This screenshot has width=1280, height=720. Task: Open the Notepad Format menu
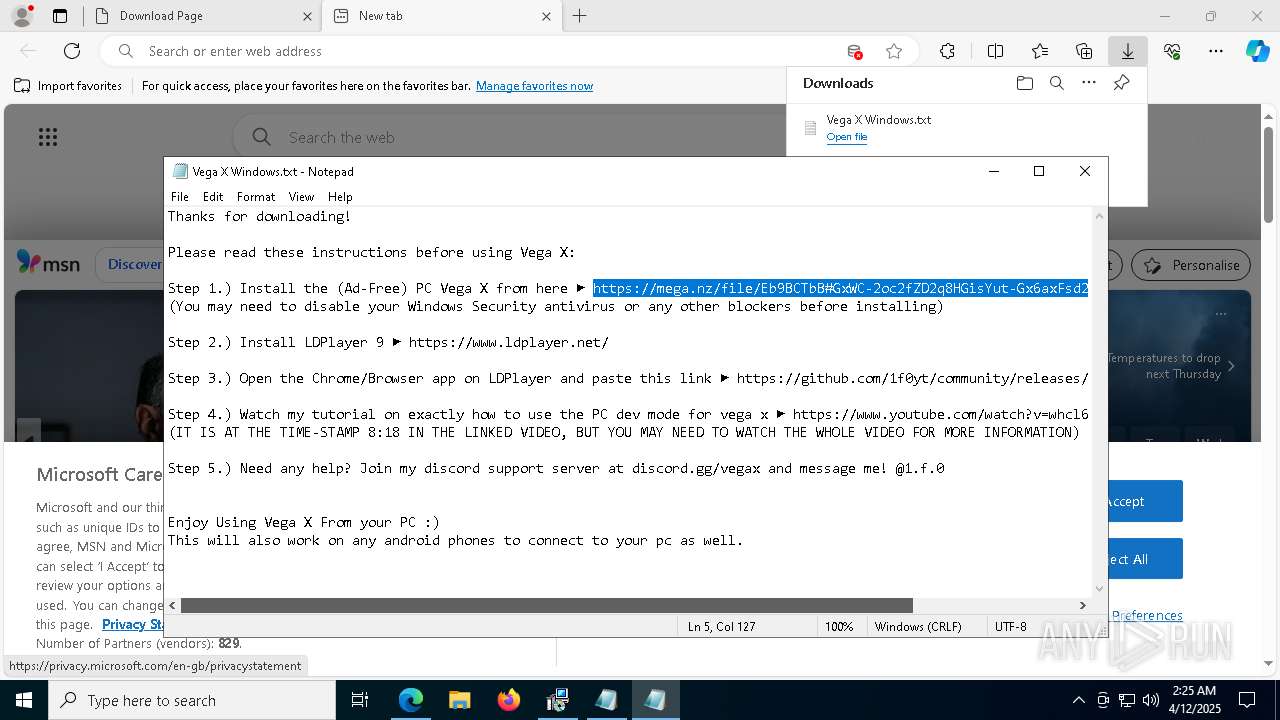tap(256, 197)
